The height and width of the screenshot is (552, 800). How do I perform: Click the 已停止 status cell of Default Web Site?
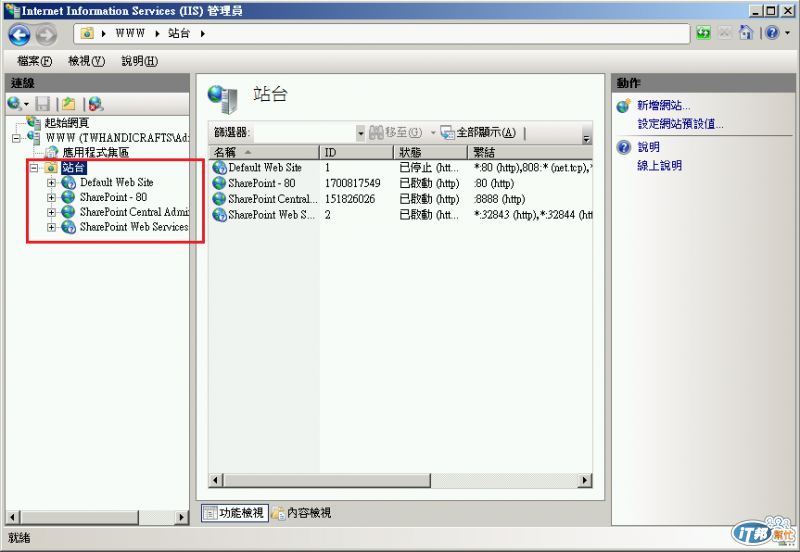click(x=429, y=167)
